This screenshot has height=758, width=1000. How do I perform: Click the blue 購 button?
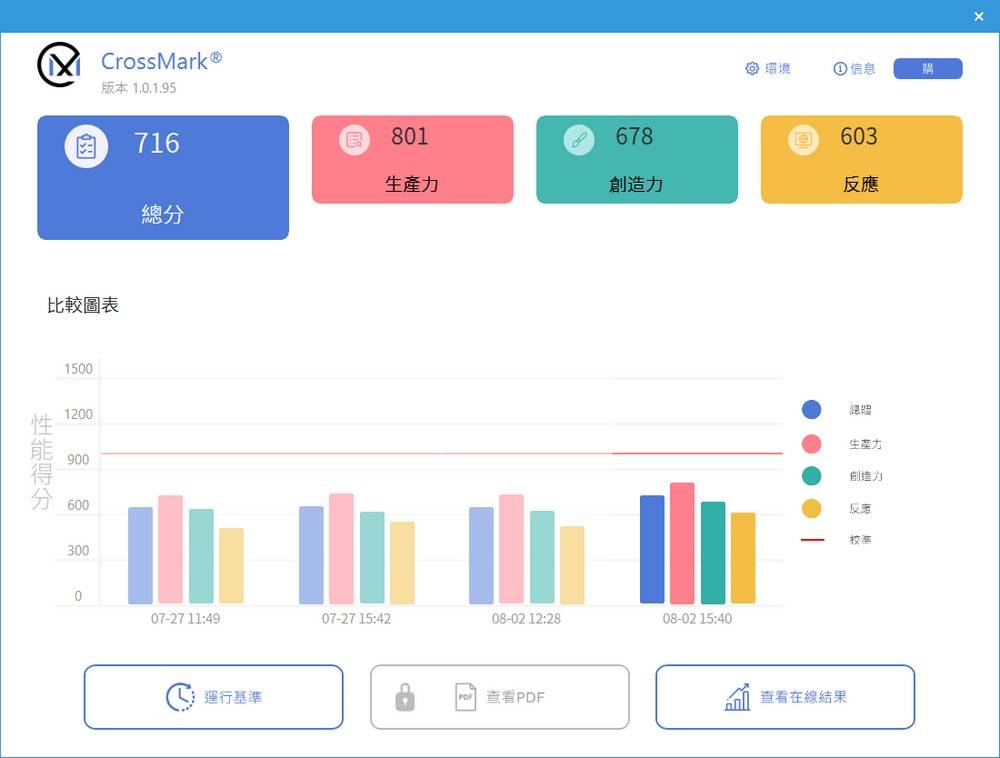(x=928, y=68)
